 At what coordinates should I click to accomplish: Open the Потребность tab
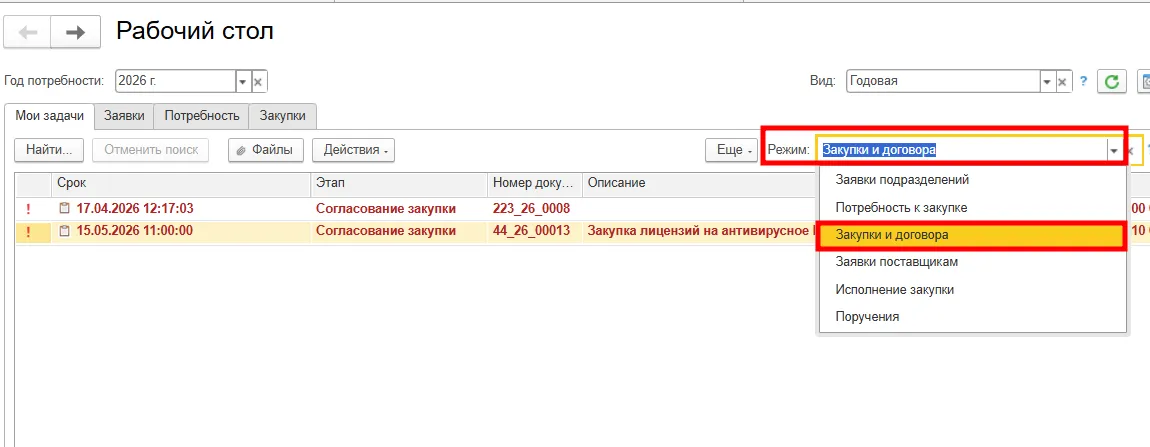pos(202,116)
